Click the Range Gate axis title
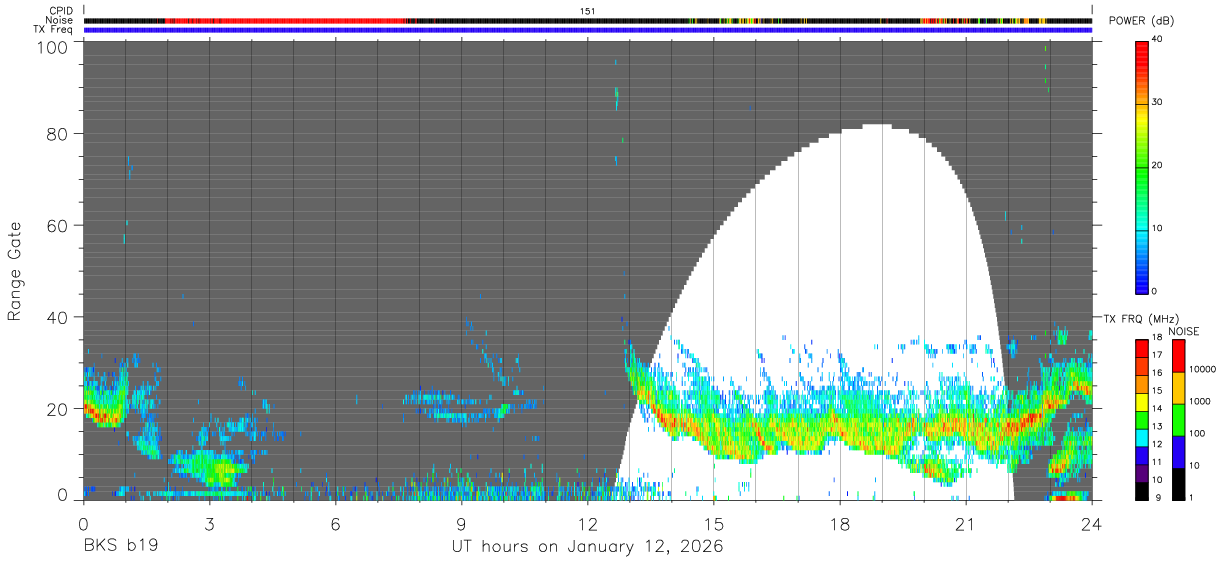Image resolution: width=1228 pixels, height=567 pixels. pos(15,271)
